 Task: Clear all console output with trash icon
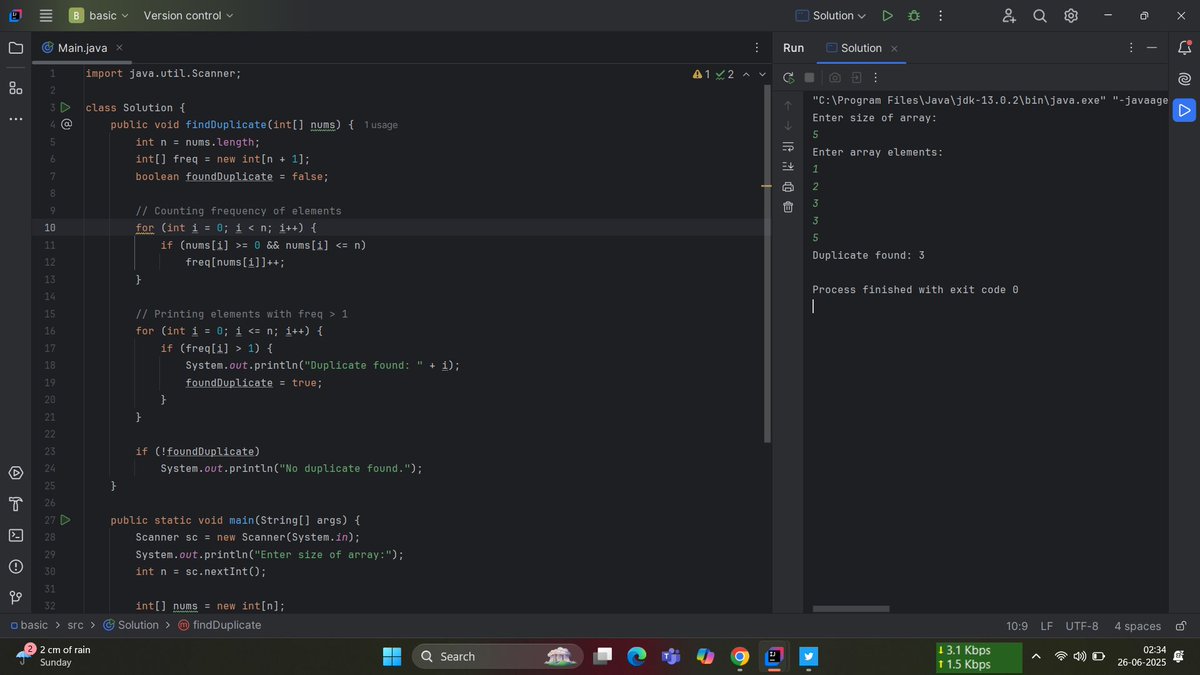[788, 207]
